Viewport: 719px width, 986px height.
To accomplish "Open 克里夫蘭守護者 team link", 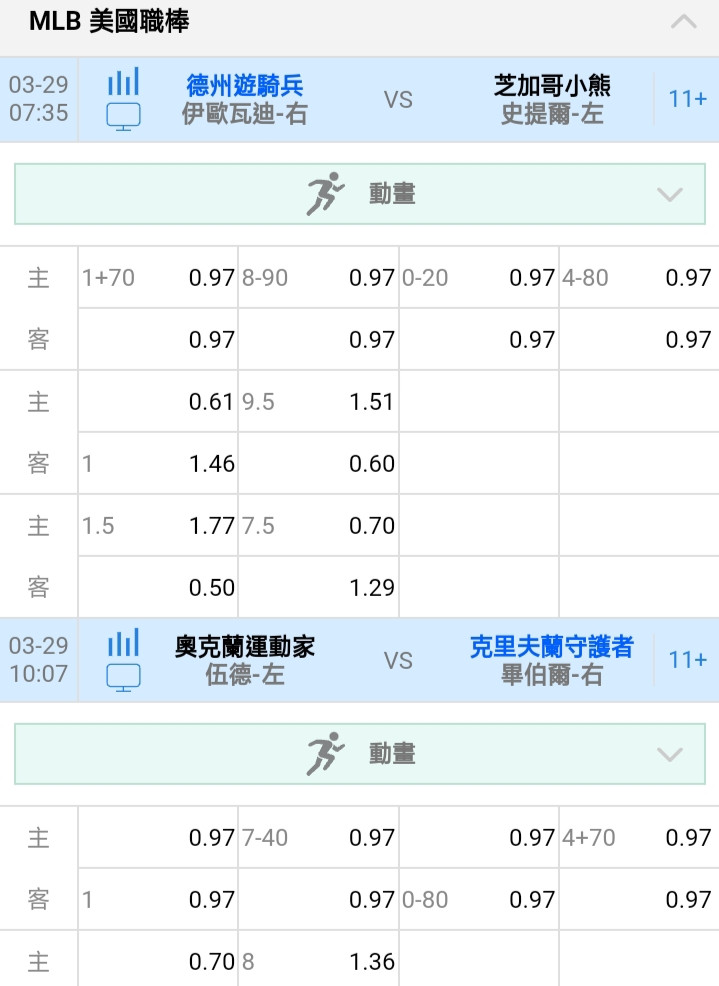I will (552, 646).
